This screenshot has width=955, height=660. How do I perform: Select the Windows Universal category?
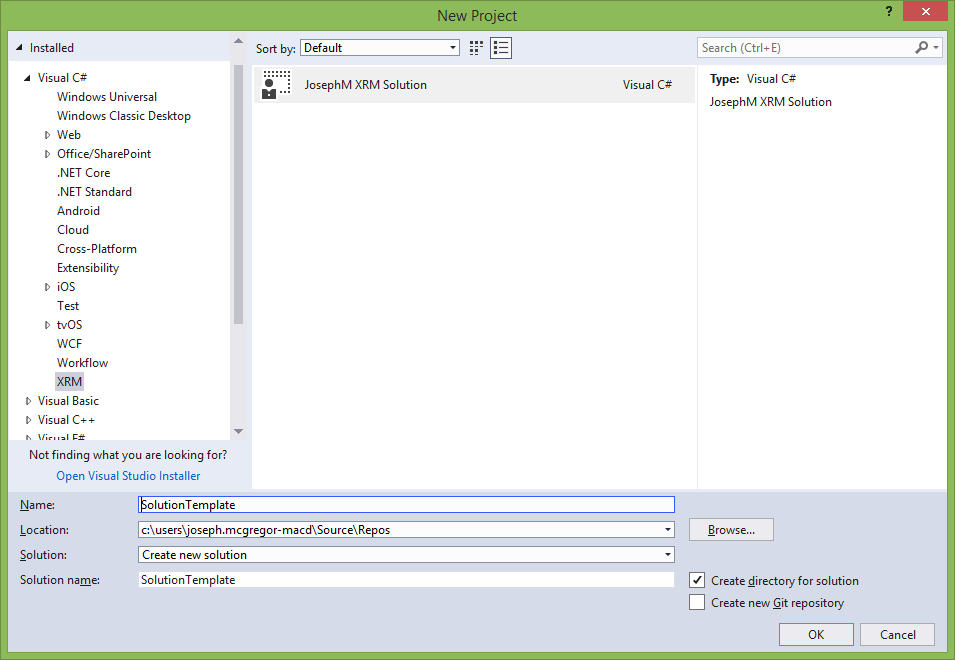tap(106, 97)
